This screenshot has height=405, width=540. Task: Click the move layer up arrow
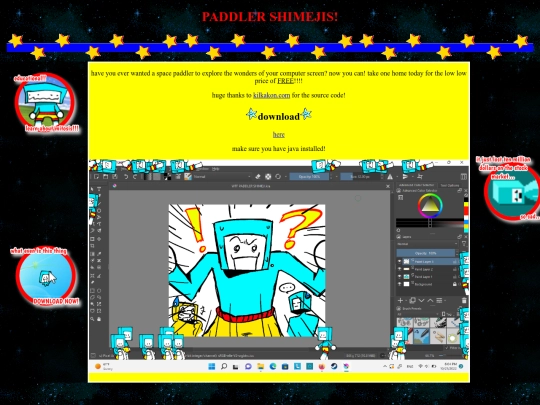[x=430, y=301]
